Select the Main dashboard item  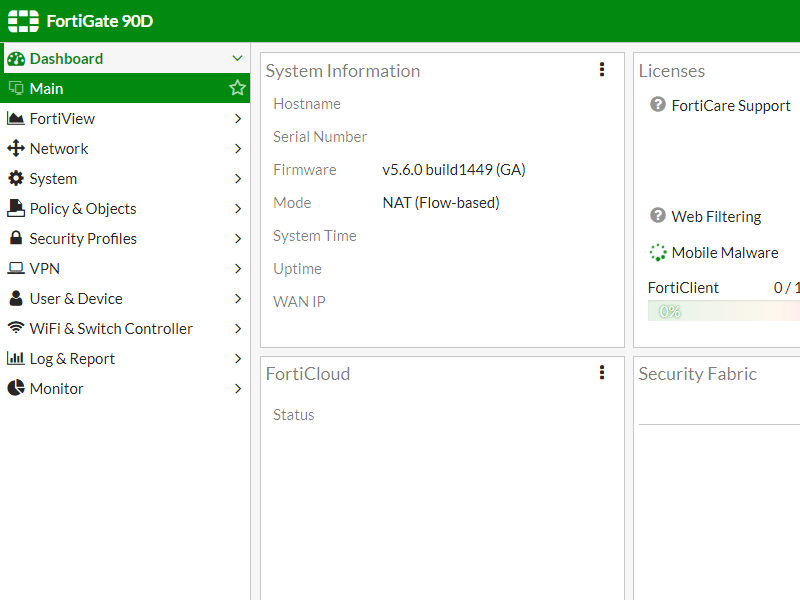[125, 88]
